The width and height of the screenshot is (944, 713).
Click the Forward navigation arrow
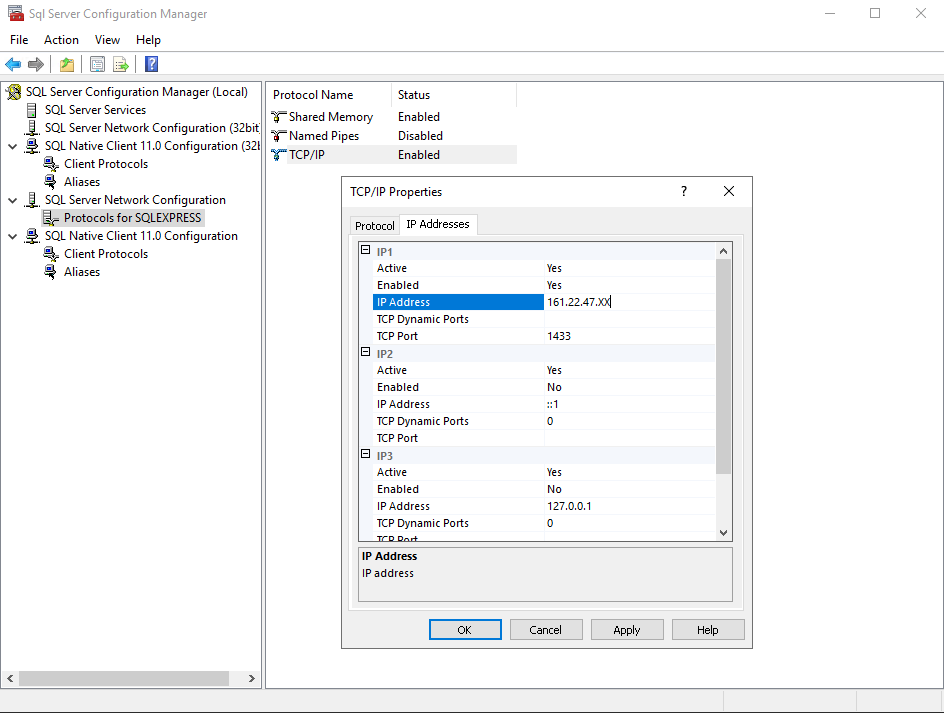click(x=35, y=63)
